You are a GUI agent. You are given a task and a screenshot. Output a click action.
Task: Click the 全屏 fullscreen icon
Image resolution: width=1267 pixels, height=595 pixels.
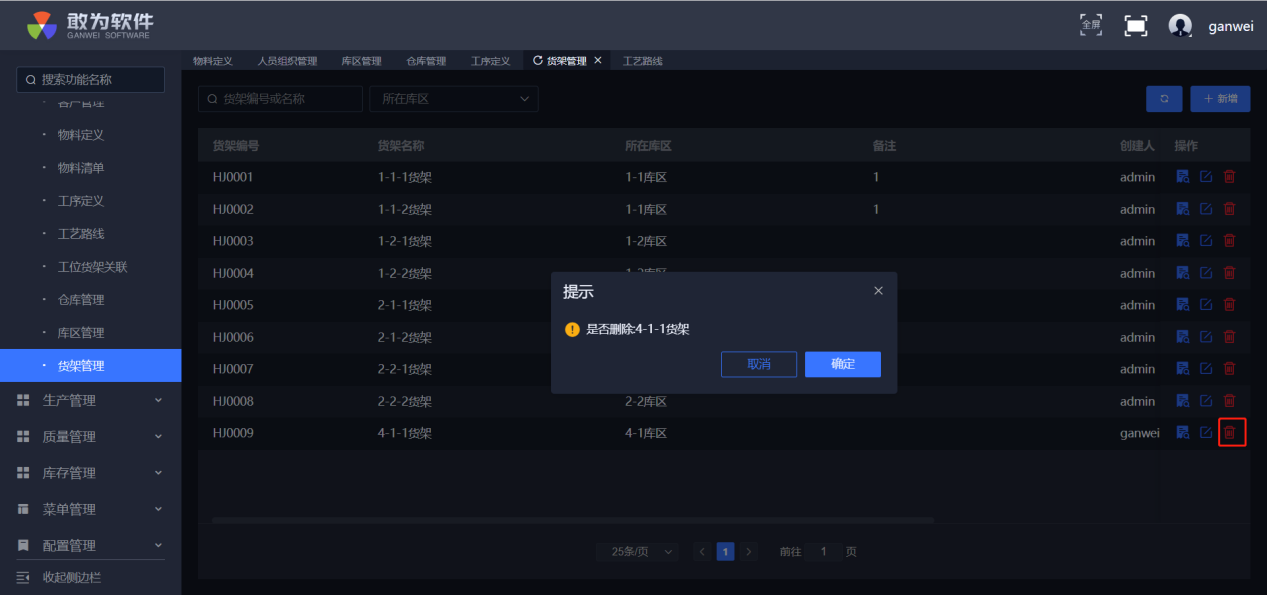click(1091, 25)
